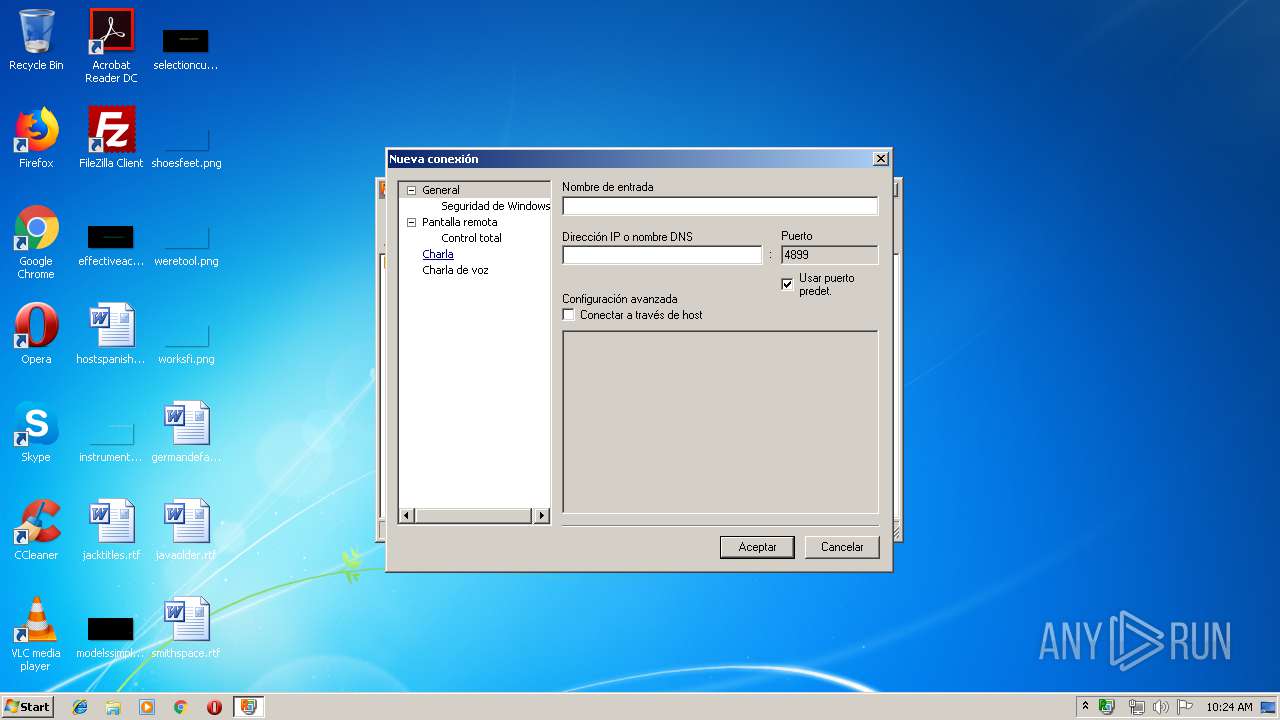Switch to the Radmin taskbar button
The image size is (1280, 720).
pyautogui.click(x=248, y=707)
